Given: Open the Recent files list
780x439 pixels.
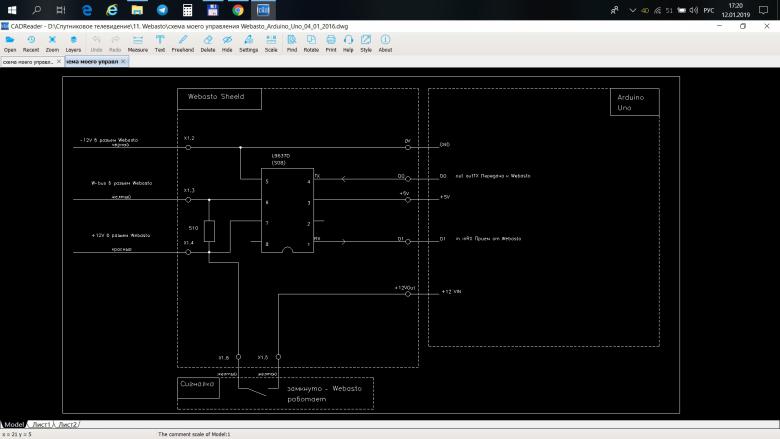Looking at the screenshot, I should click(31, 42).
